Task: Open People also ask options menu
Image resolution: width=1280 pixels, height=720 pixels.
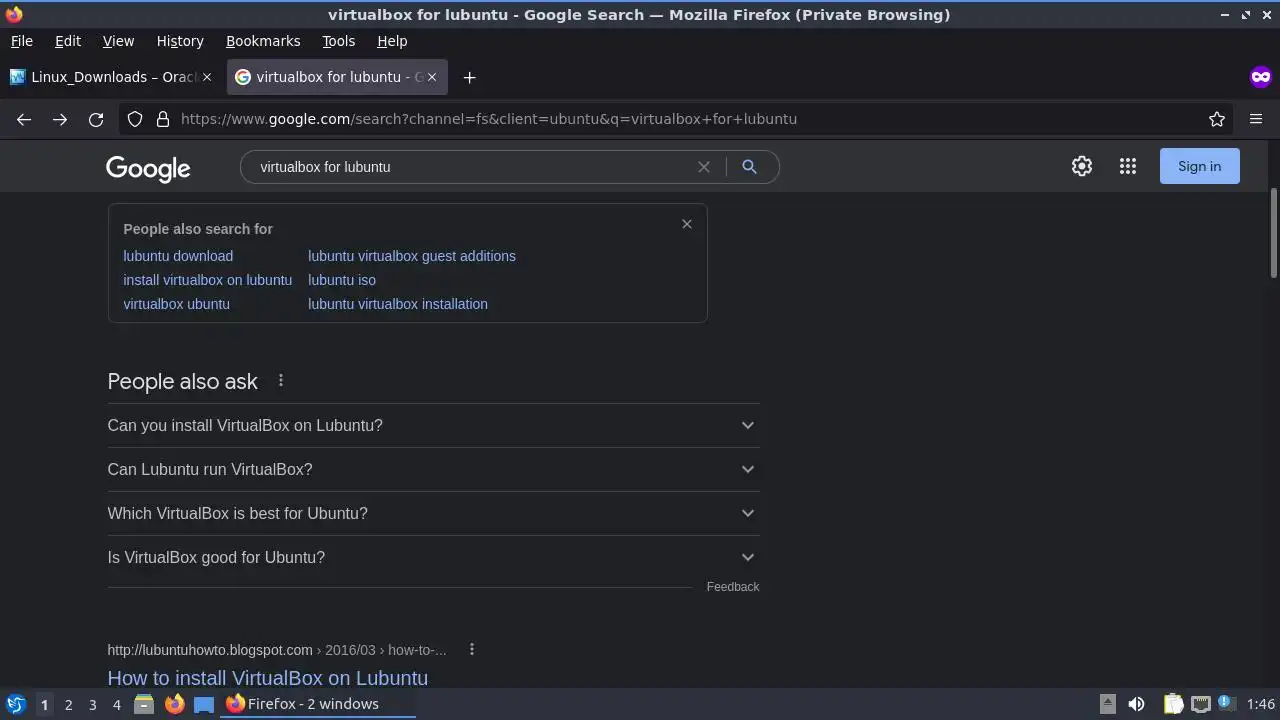Action: (281, 381)
